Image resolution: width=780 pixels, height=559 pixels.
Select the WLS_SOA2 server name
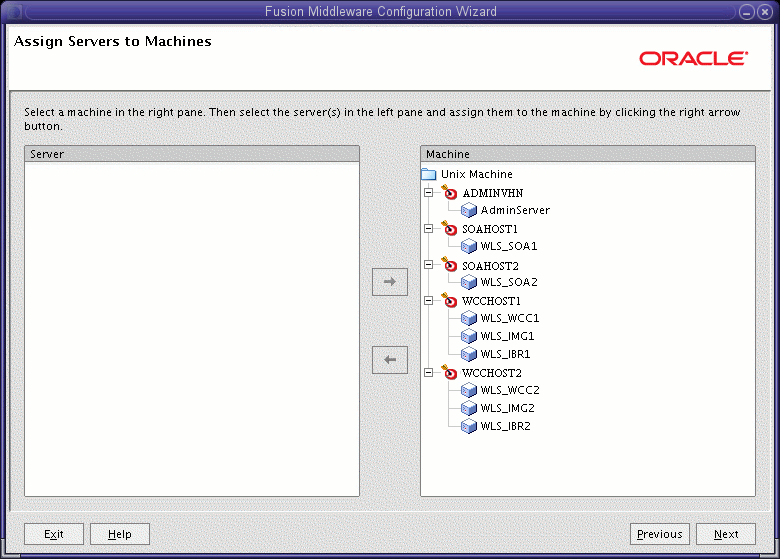click(508, 282)
